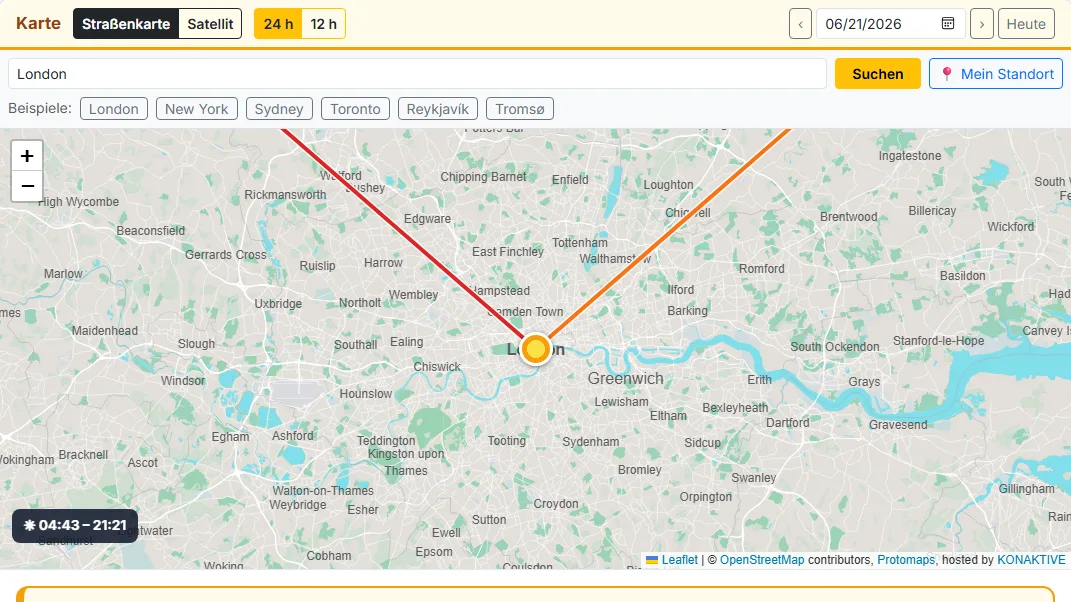
Task: Jump to today with Heute button
Action: click(1026, 24)
